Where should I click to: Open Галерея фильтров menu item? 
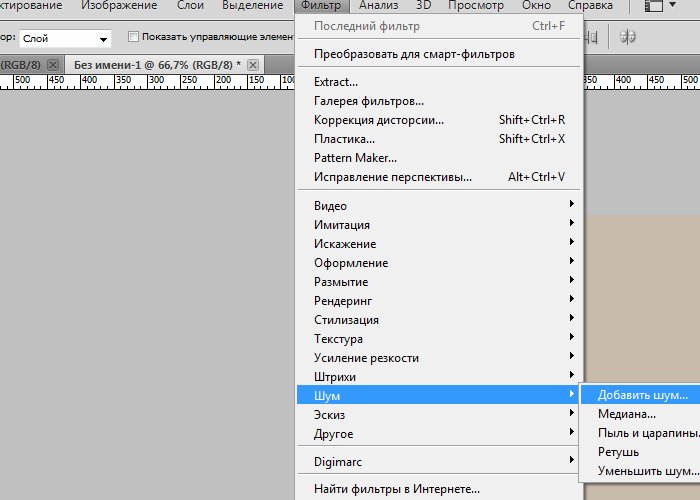tap(369, 101)
